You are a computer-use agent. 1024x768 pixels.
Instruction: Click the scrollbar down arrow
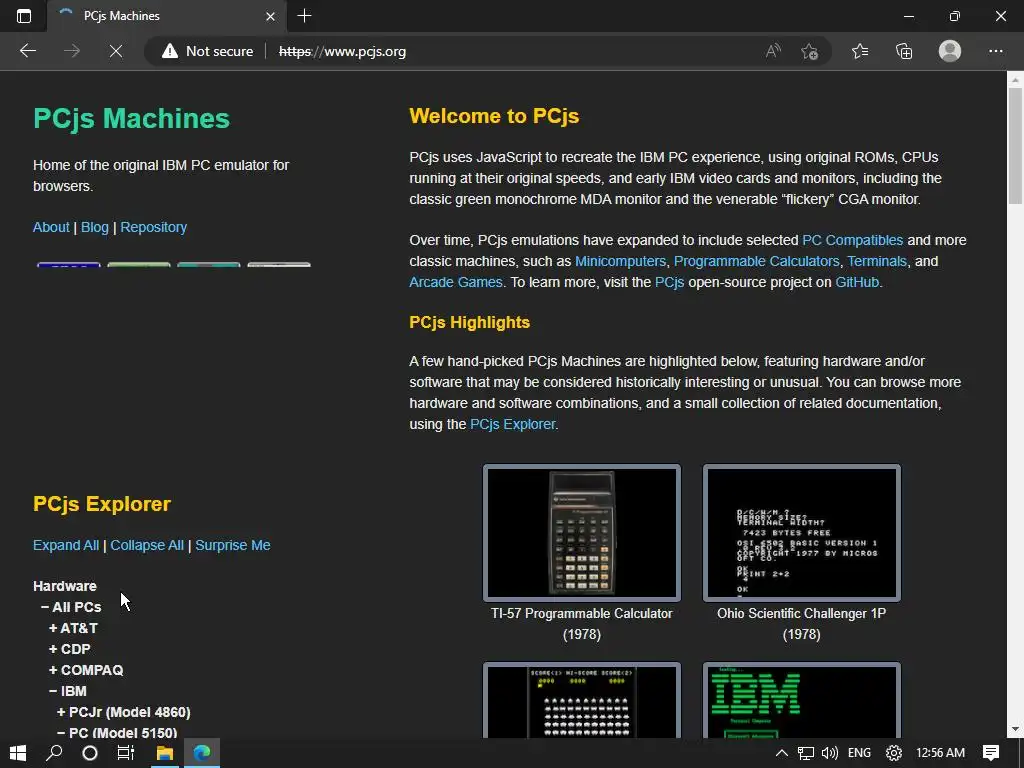pyautogui.click(x=1015, y=729)
